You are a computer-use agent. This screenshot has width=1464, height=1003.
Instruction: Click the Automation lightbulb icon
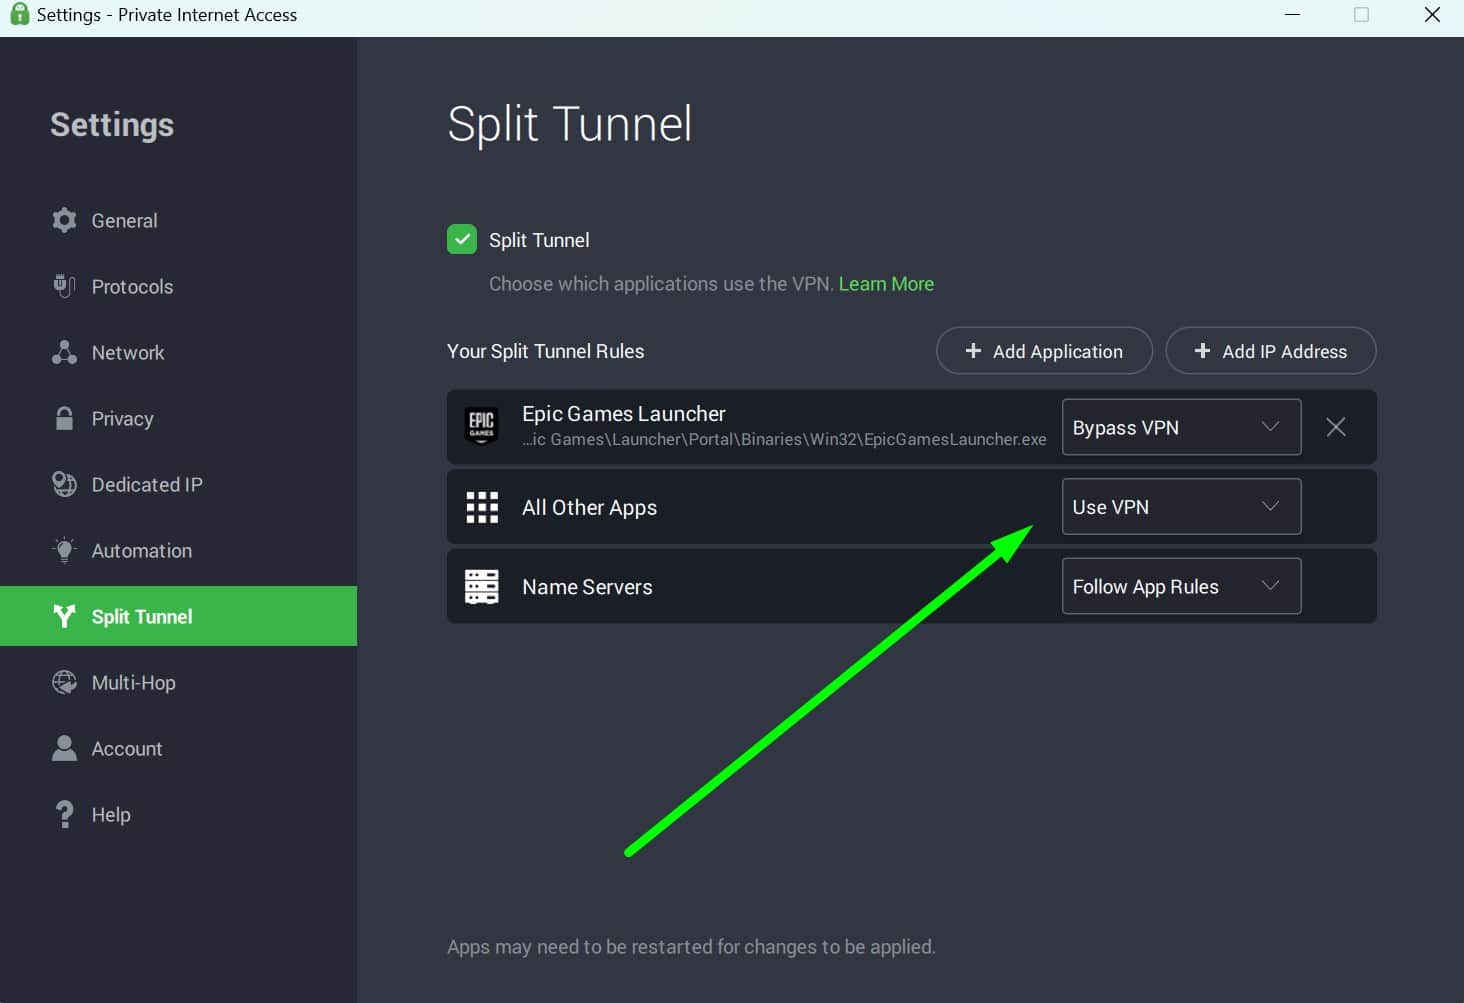tap(65, 550)
